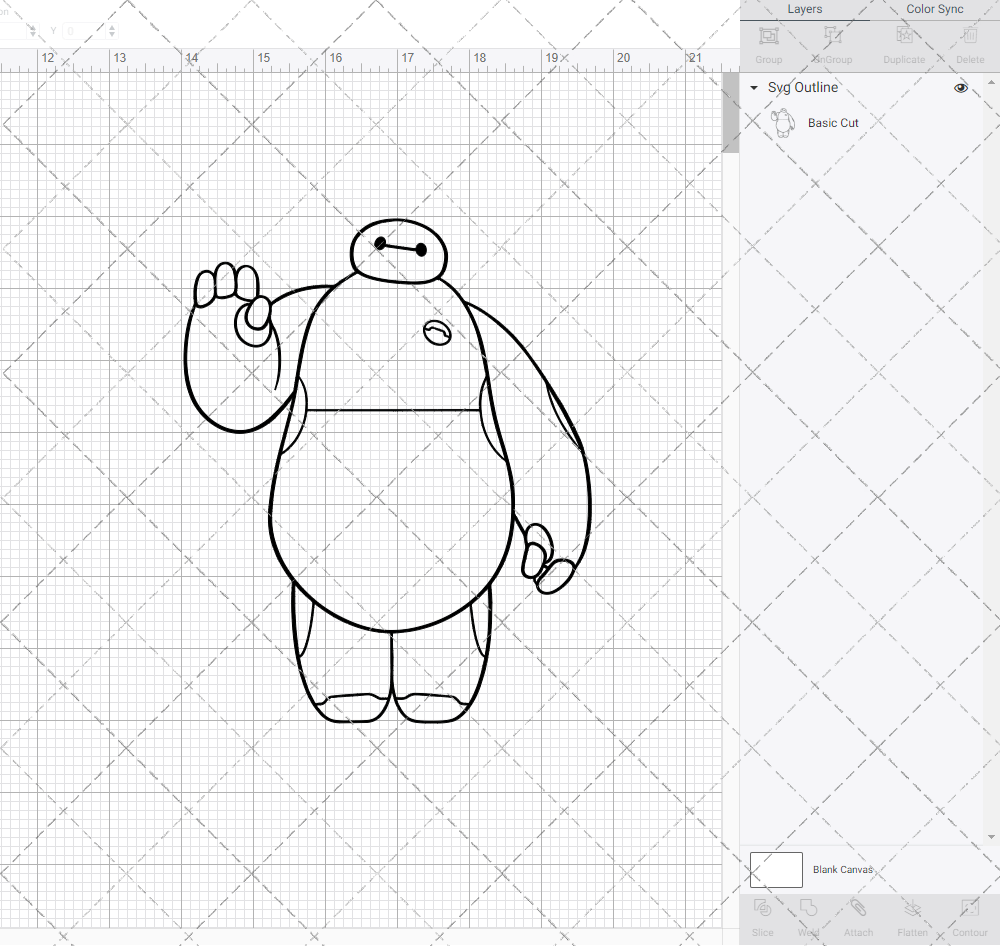Switch to the Layers tab
This screenshot has width=1000, height=946.
point(804,9)
